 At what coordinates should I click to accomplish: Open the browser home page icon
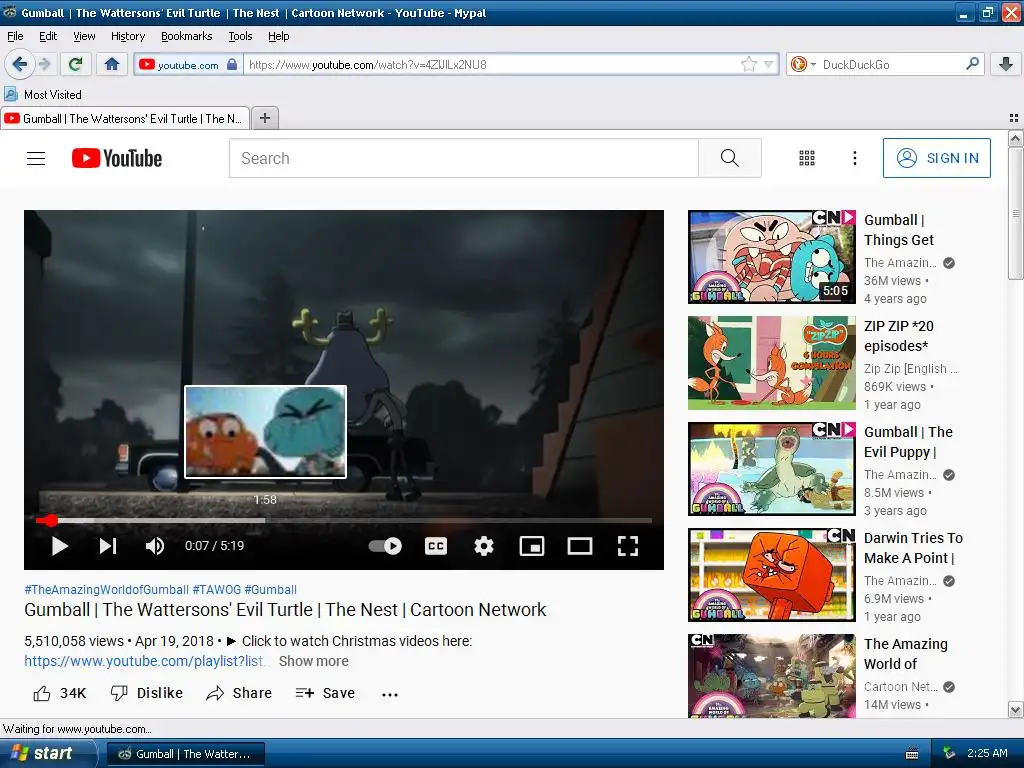[112, 64]
